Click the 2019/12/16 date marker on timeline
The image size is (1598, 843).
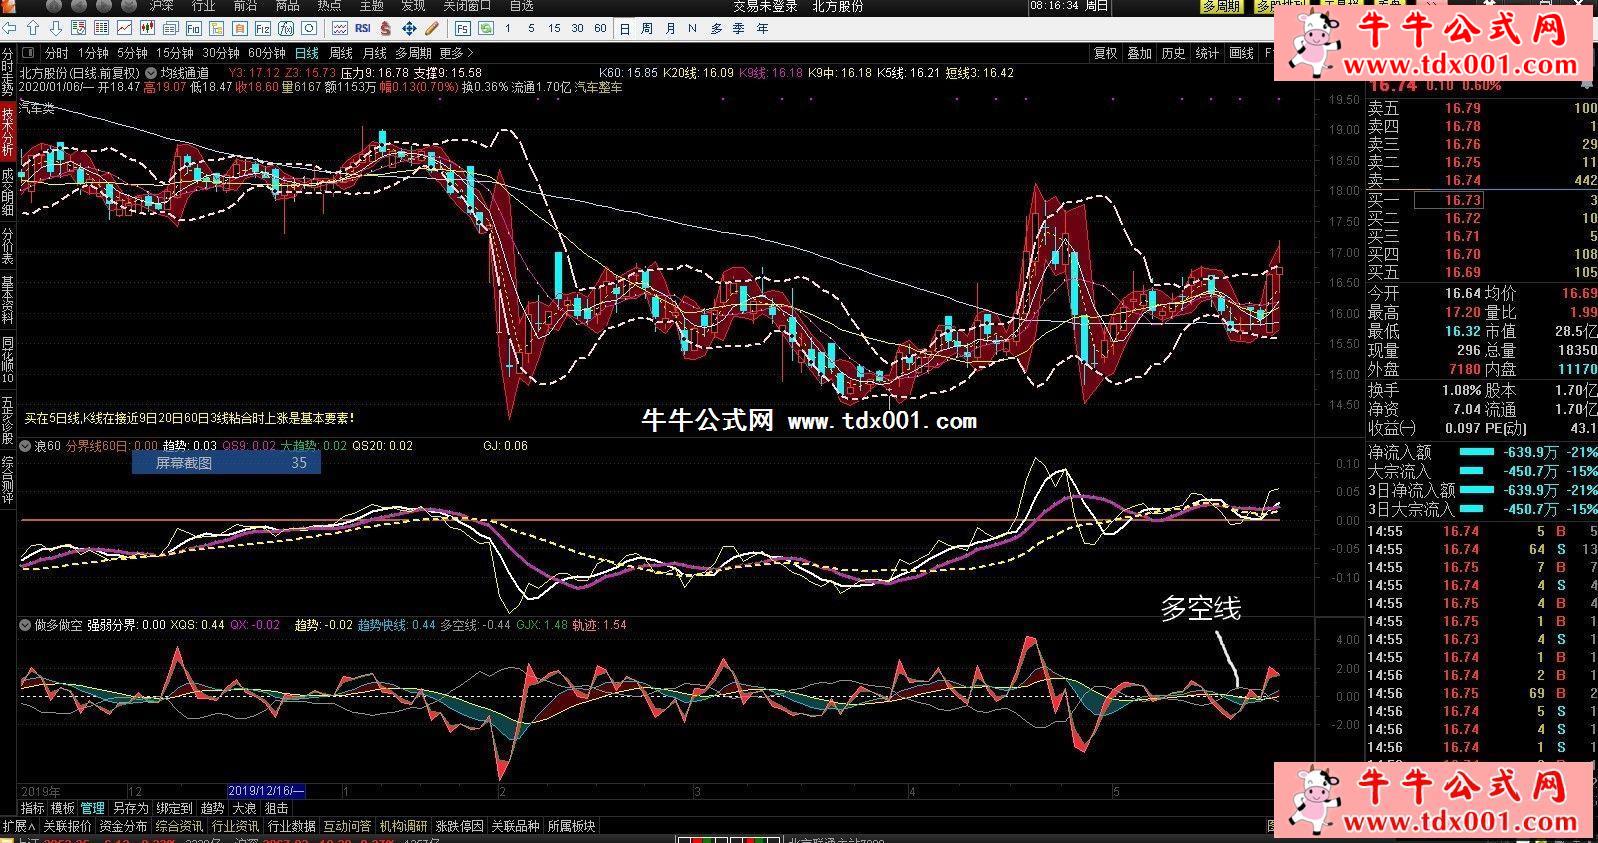266,791
